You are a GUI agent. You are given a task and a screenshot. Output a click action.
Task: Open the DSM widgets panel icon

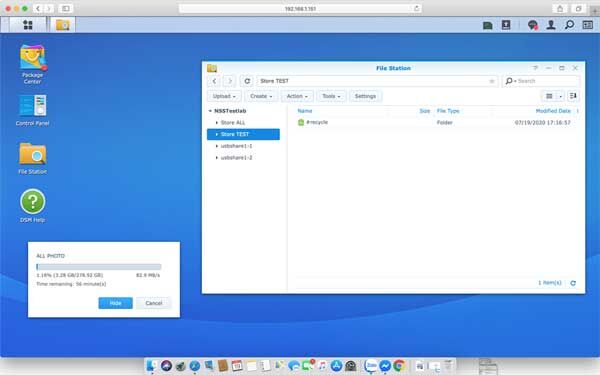point(587,25)
